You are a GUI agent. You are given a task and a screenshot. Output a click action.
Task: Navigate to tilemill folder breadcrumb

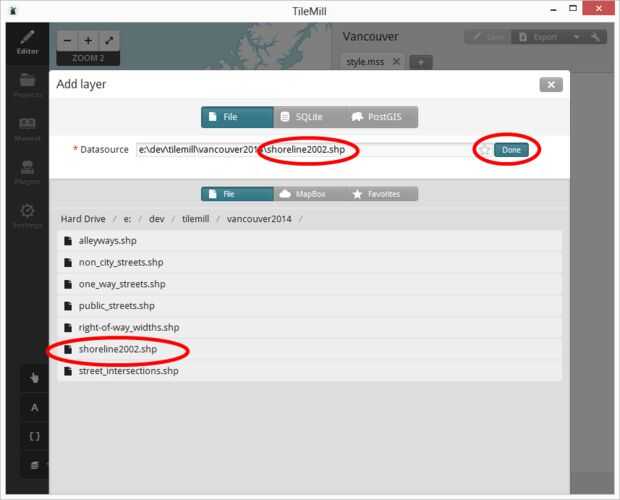tap(196, 219)
